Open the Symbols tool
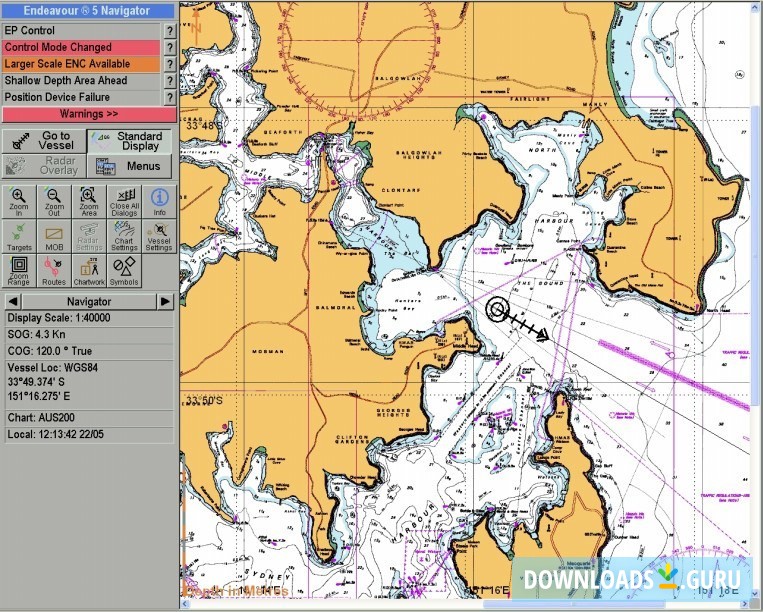Screen dimensions: 763x612 125,271
